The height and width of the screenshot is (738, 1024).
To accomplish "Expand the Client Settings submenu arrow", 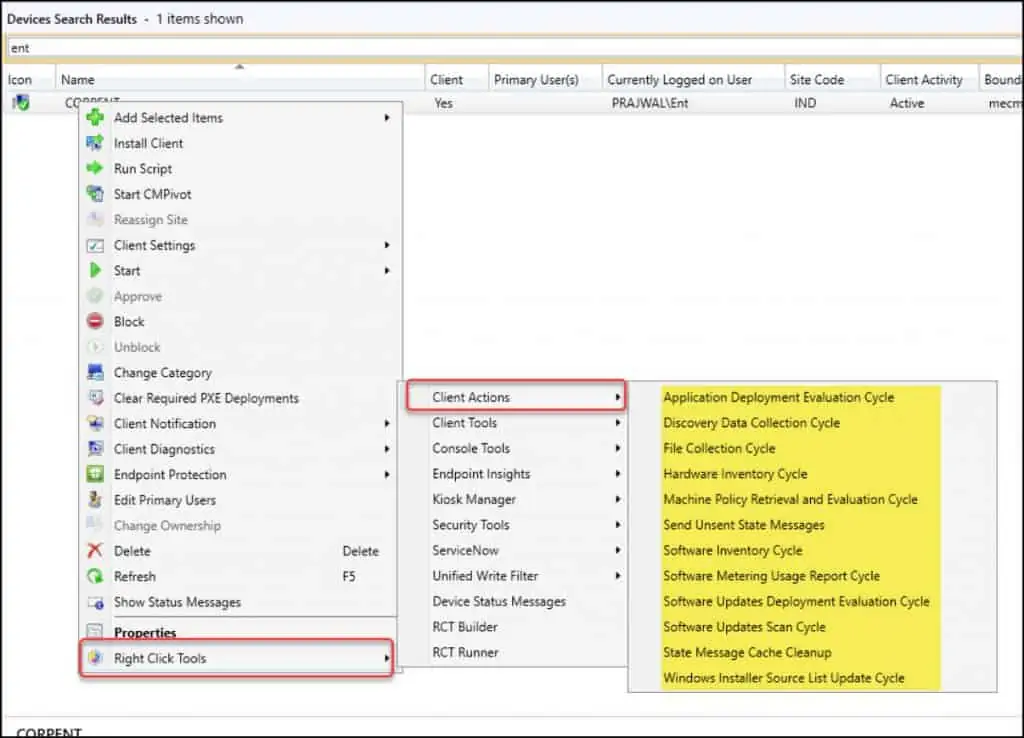I will (x=387, y=245).
